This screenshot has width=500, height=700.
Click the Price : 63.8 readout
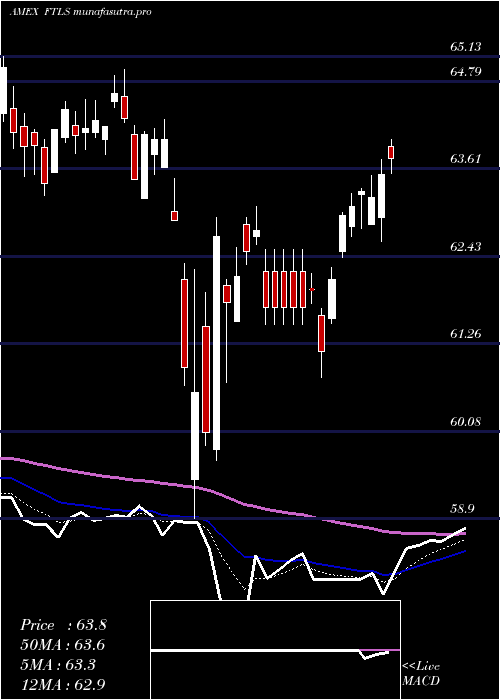(63, 625)
